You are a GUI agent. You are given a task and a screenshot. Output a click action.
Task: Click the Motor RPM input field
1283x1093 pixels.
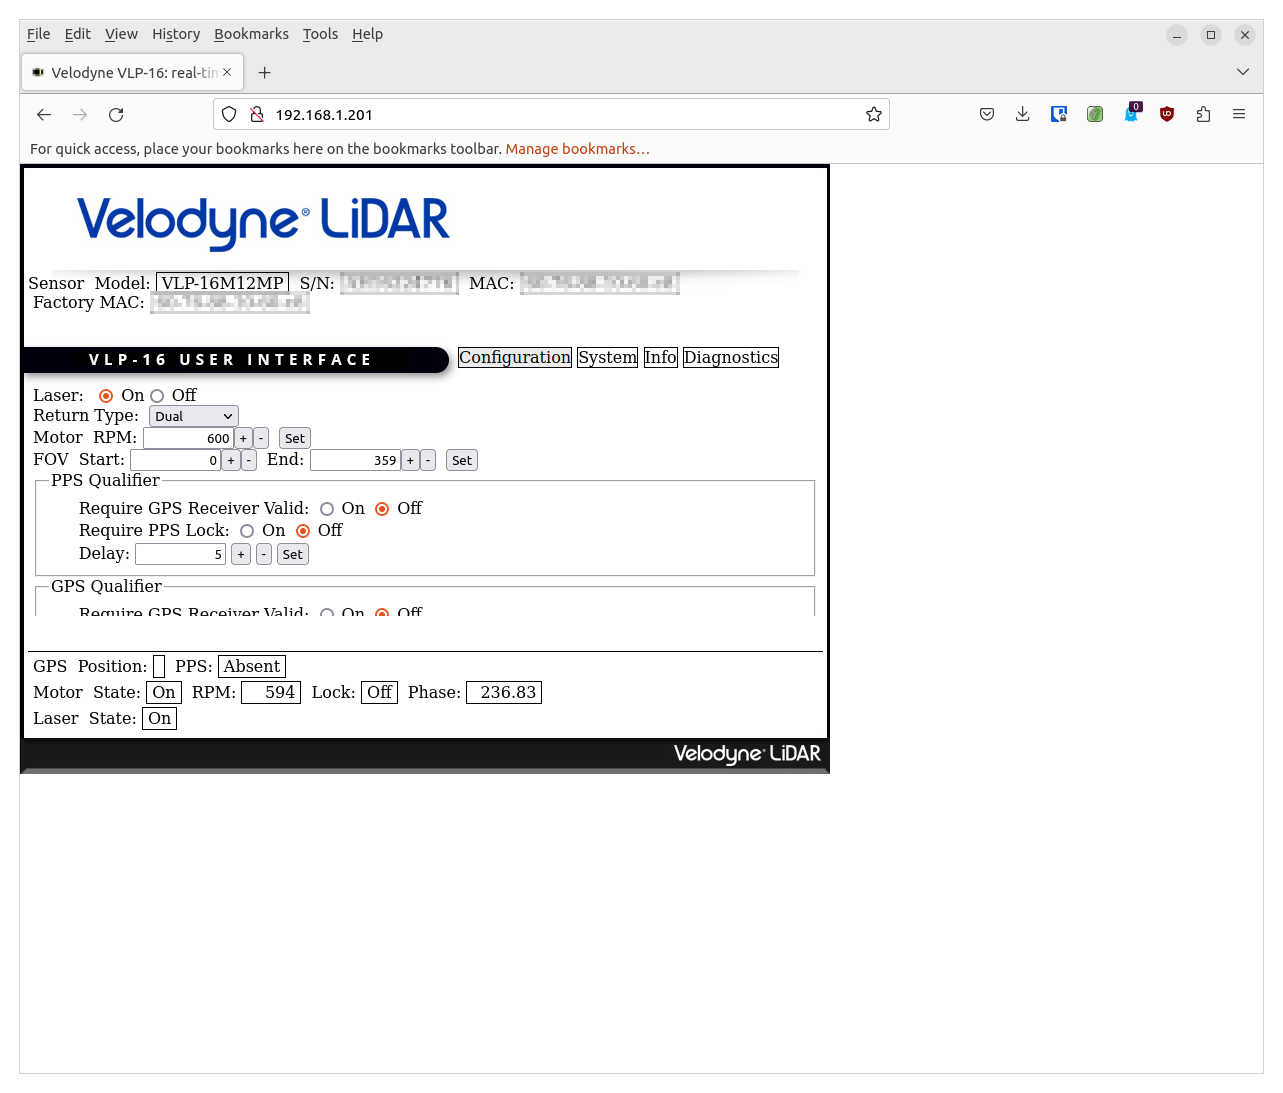pyautogui.click(x=188, y=438)
